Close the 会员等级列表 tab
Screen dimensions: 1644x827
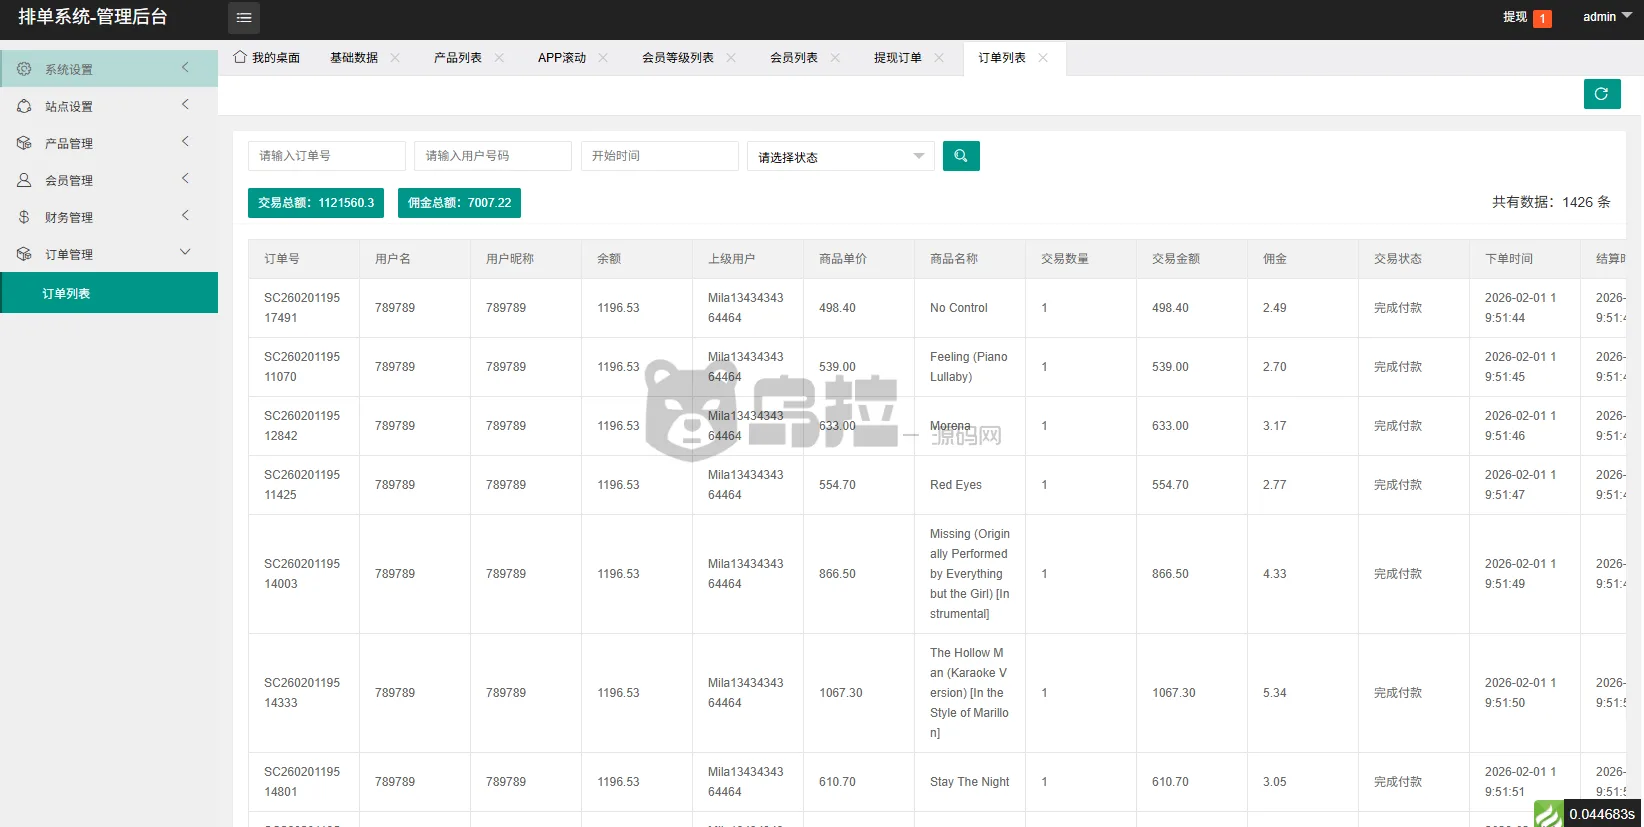click(731, 58)
